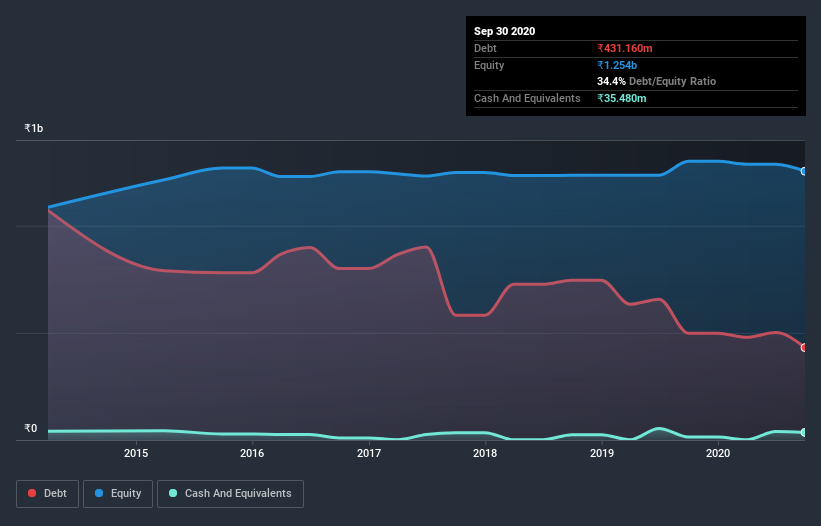Click the blue Equity endpoint marker

(804, 171)
